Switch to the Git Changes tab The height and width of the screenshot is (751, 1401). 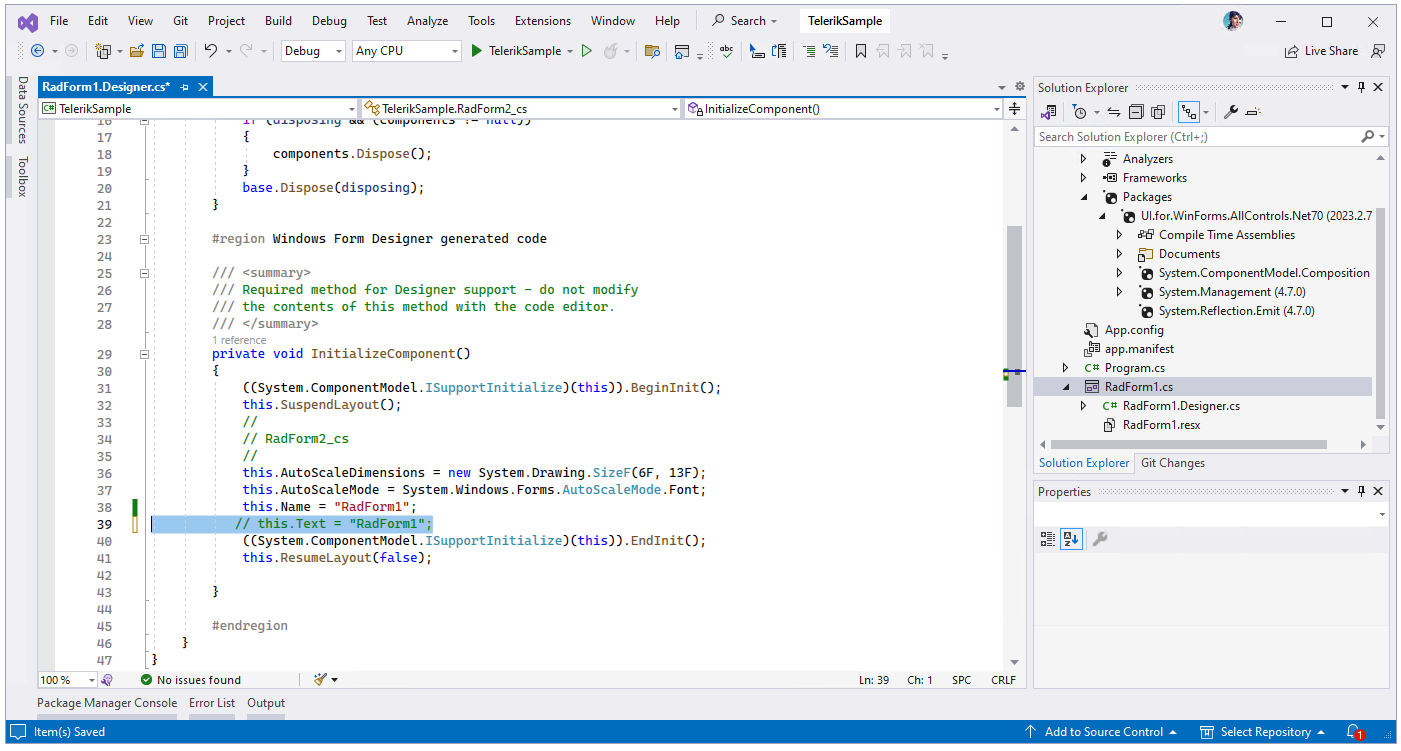[1172, 463]
